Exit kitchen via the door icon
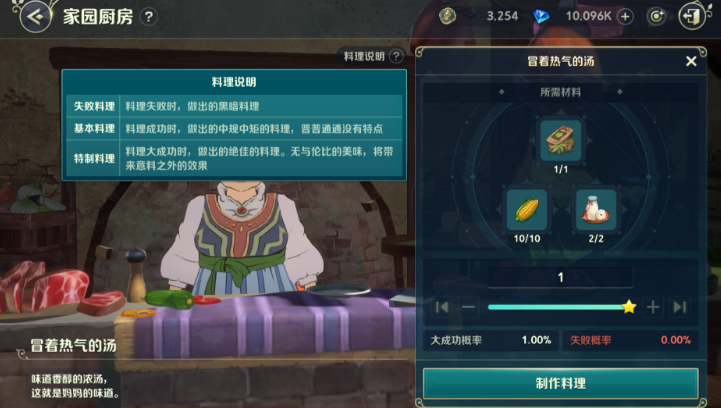 click(692, 17)
